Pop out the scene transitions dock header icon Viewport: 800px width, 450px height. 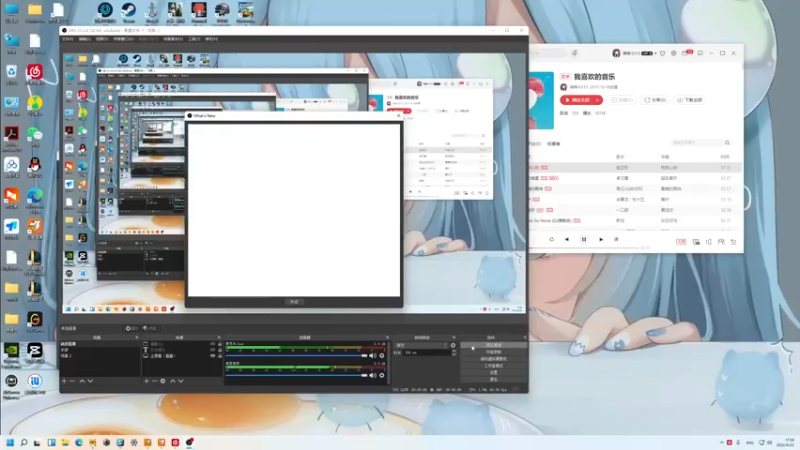click(454, 338)
